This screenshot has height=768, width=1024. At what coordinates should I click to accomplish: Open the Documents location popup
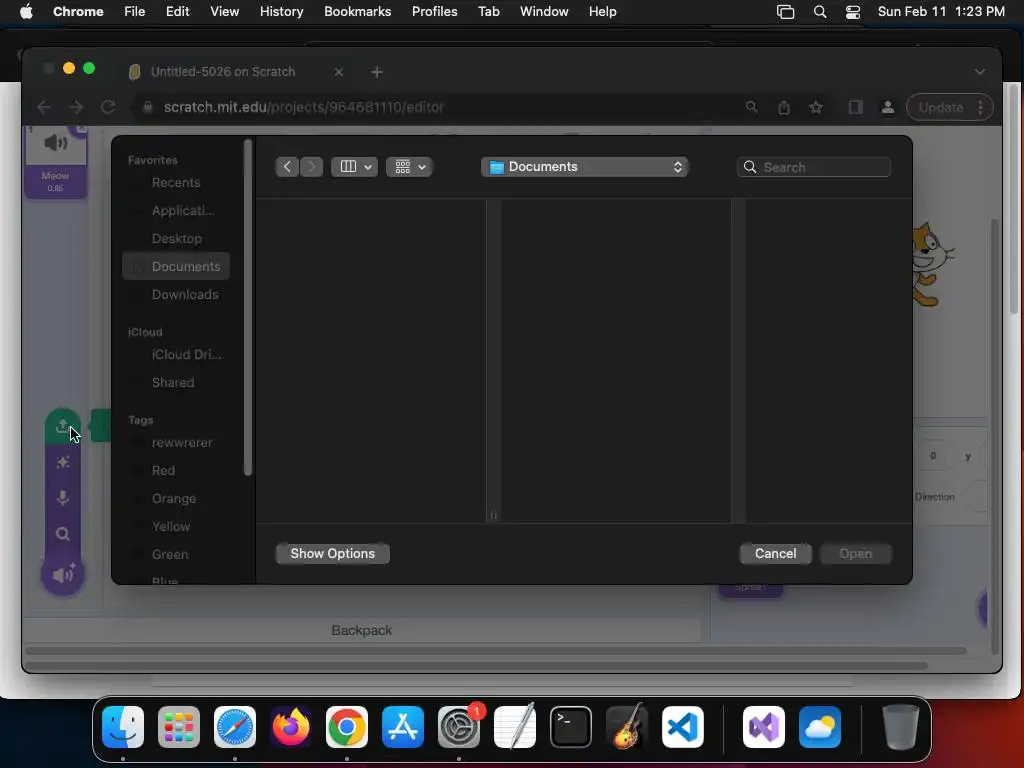[585, 167]
